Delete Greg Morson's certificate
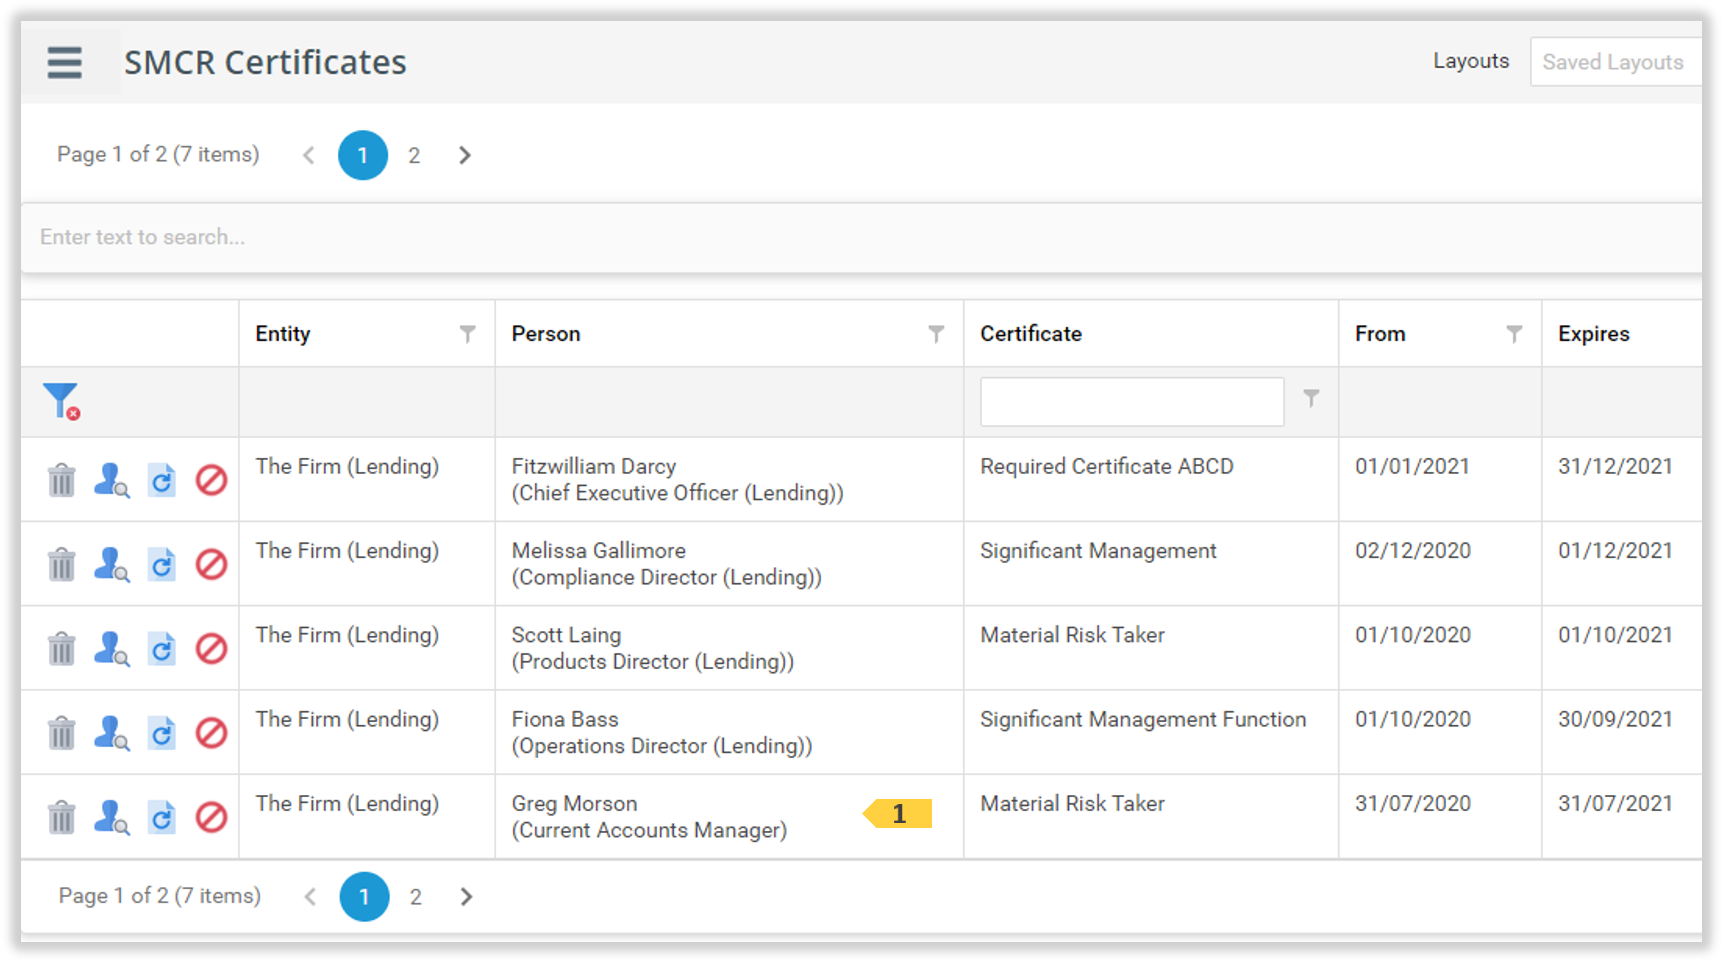The width and height of the screenshot is (1723, 963). (62, 817)
